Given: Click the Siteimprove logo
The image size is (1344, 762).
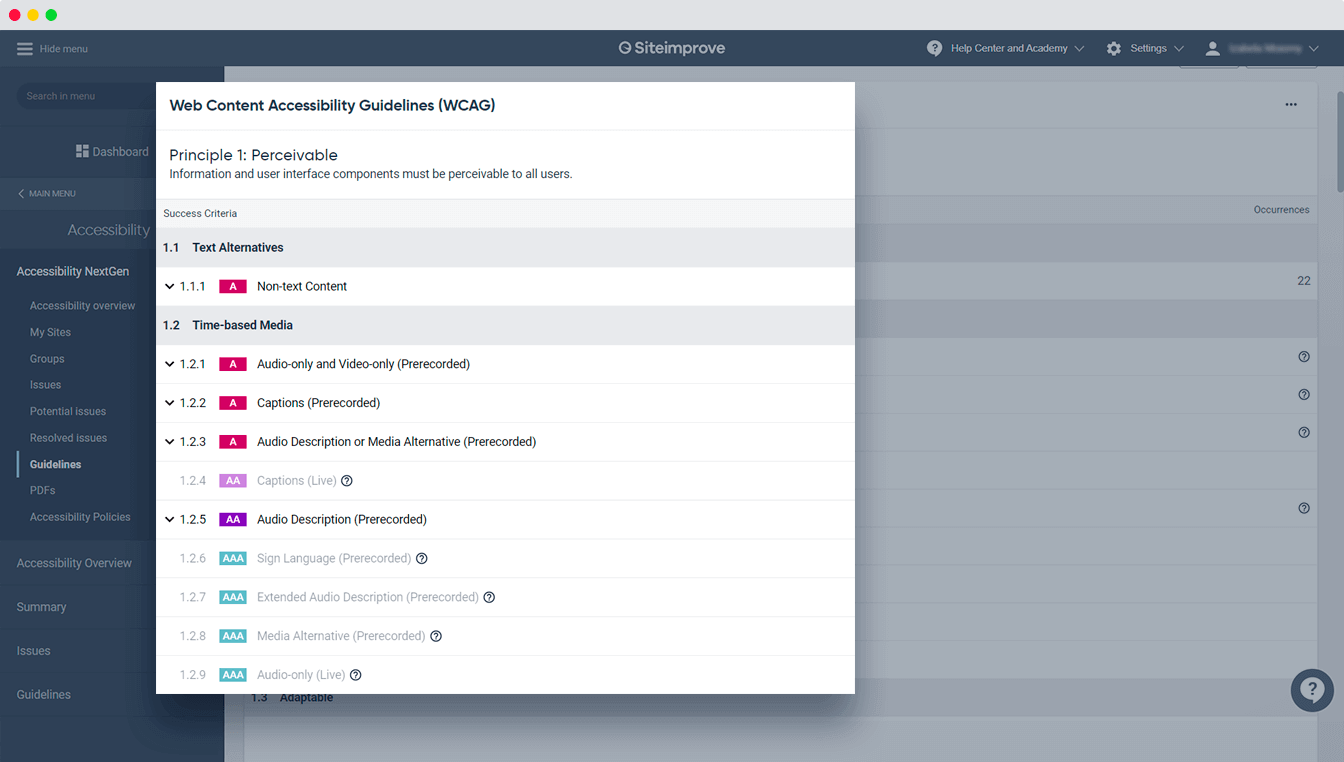Looking at the screenshot, I should coord(671,48).
